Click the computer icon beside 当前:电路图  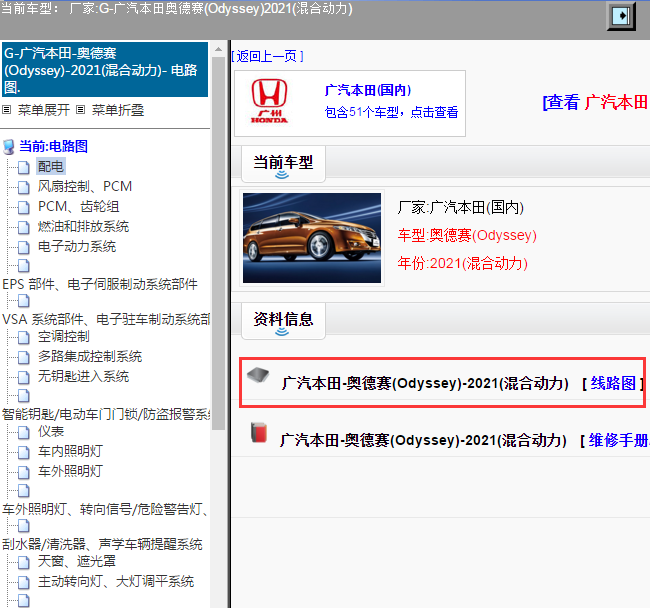tap(9, 147)
